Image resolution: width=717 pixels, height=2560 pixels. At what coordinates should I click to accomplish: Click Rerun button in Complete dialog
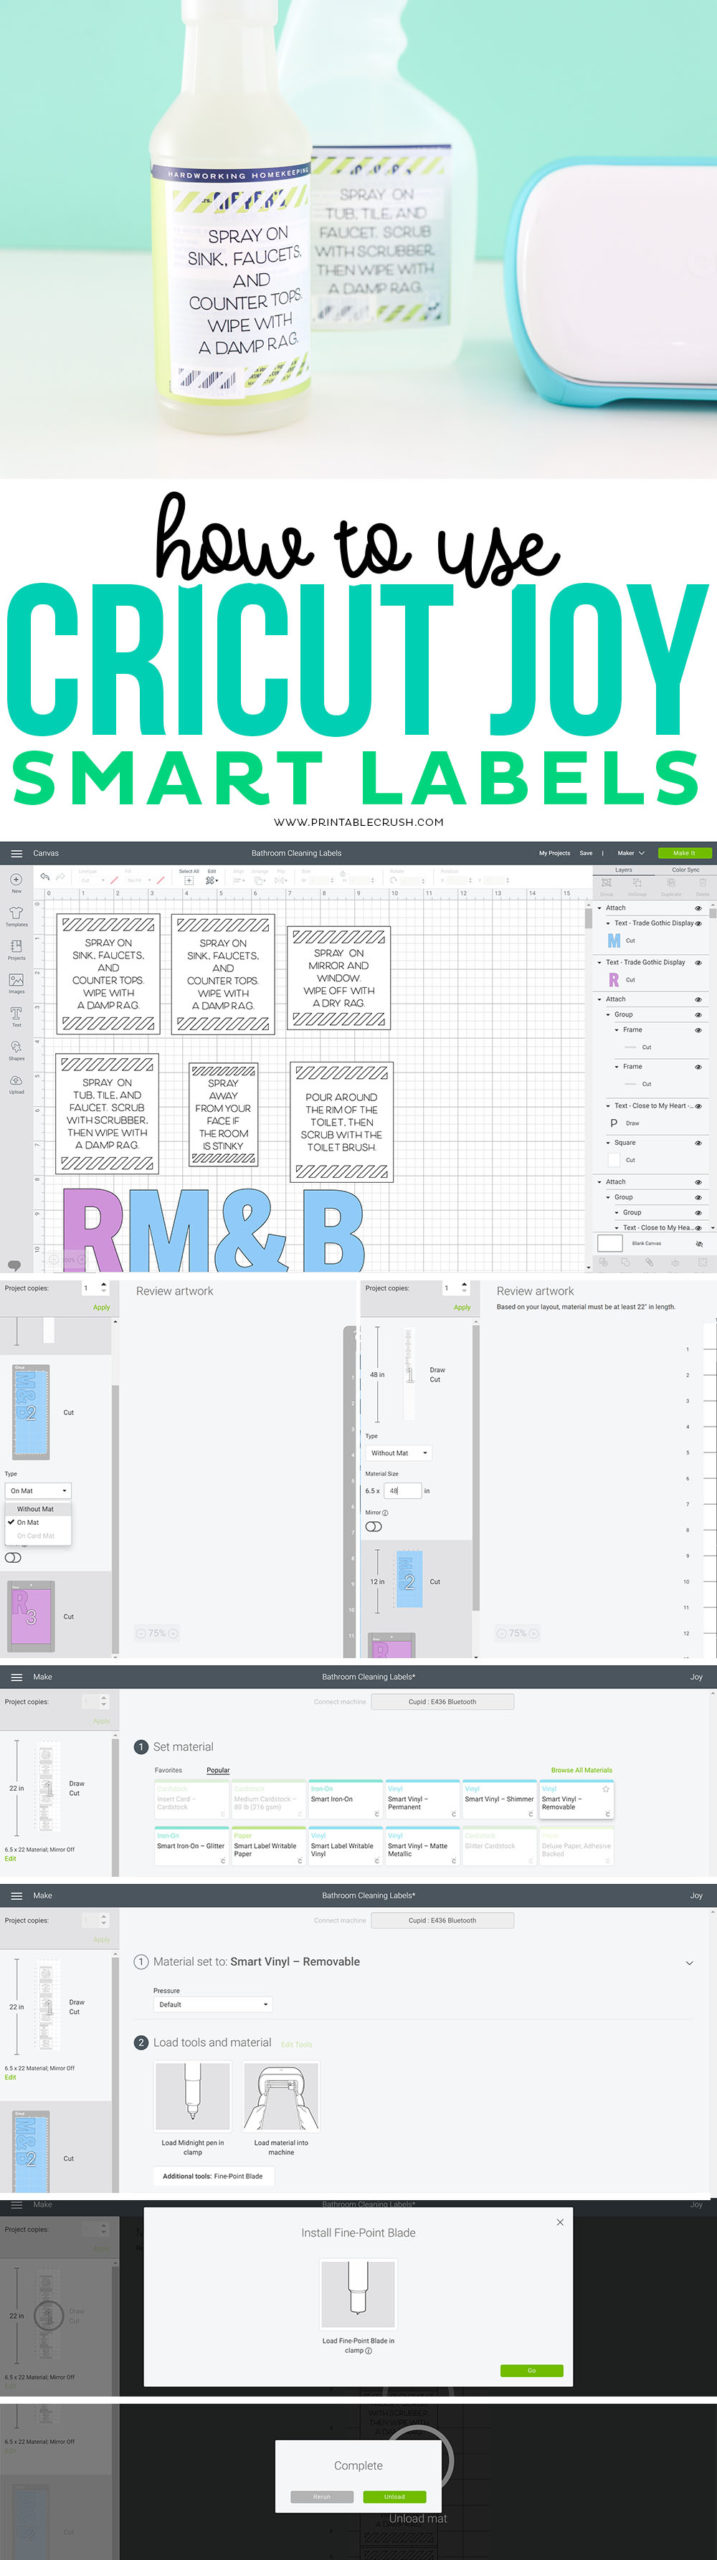click(x=321, y=2496)
